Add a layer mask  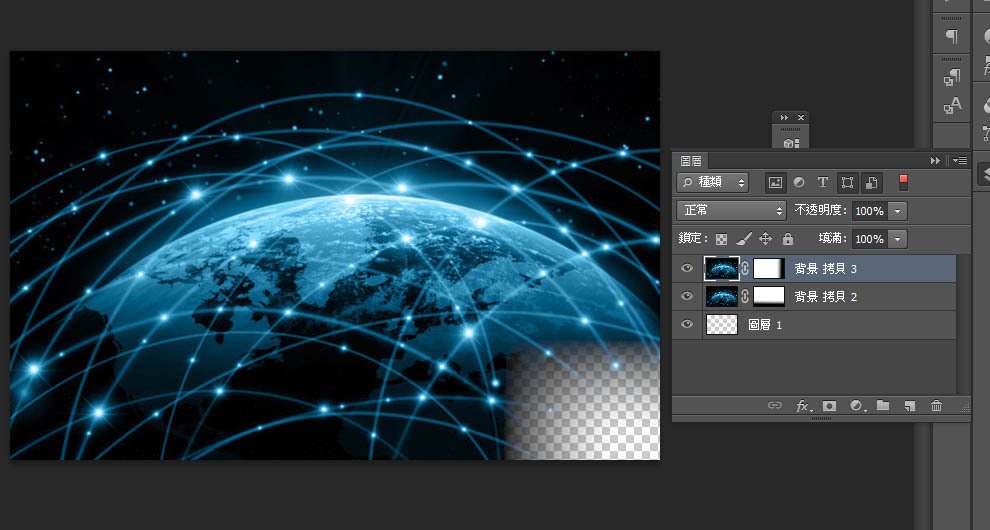point(829,406)
